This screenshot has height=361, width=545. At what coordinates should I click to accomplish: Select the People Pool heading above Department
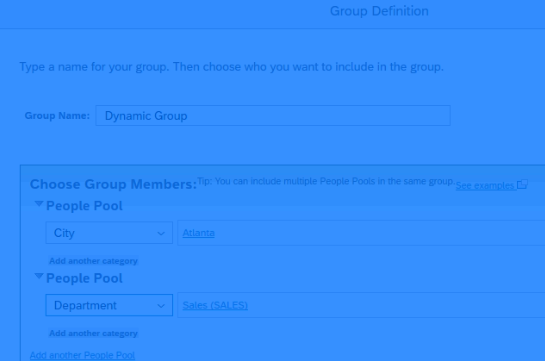point(84,278)
